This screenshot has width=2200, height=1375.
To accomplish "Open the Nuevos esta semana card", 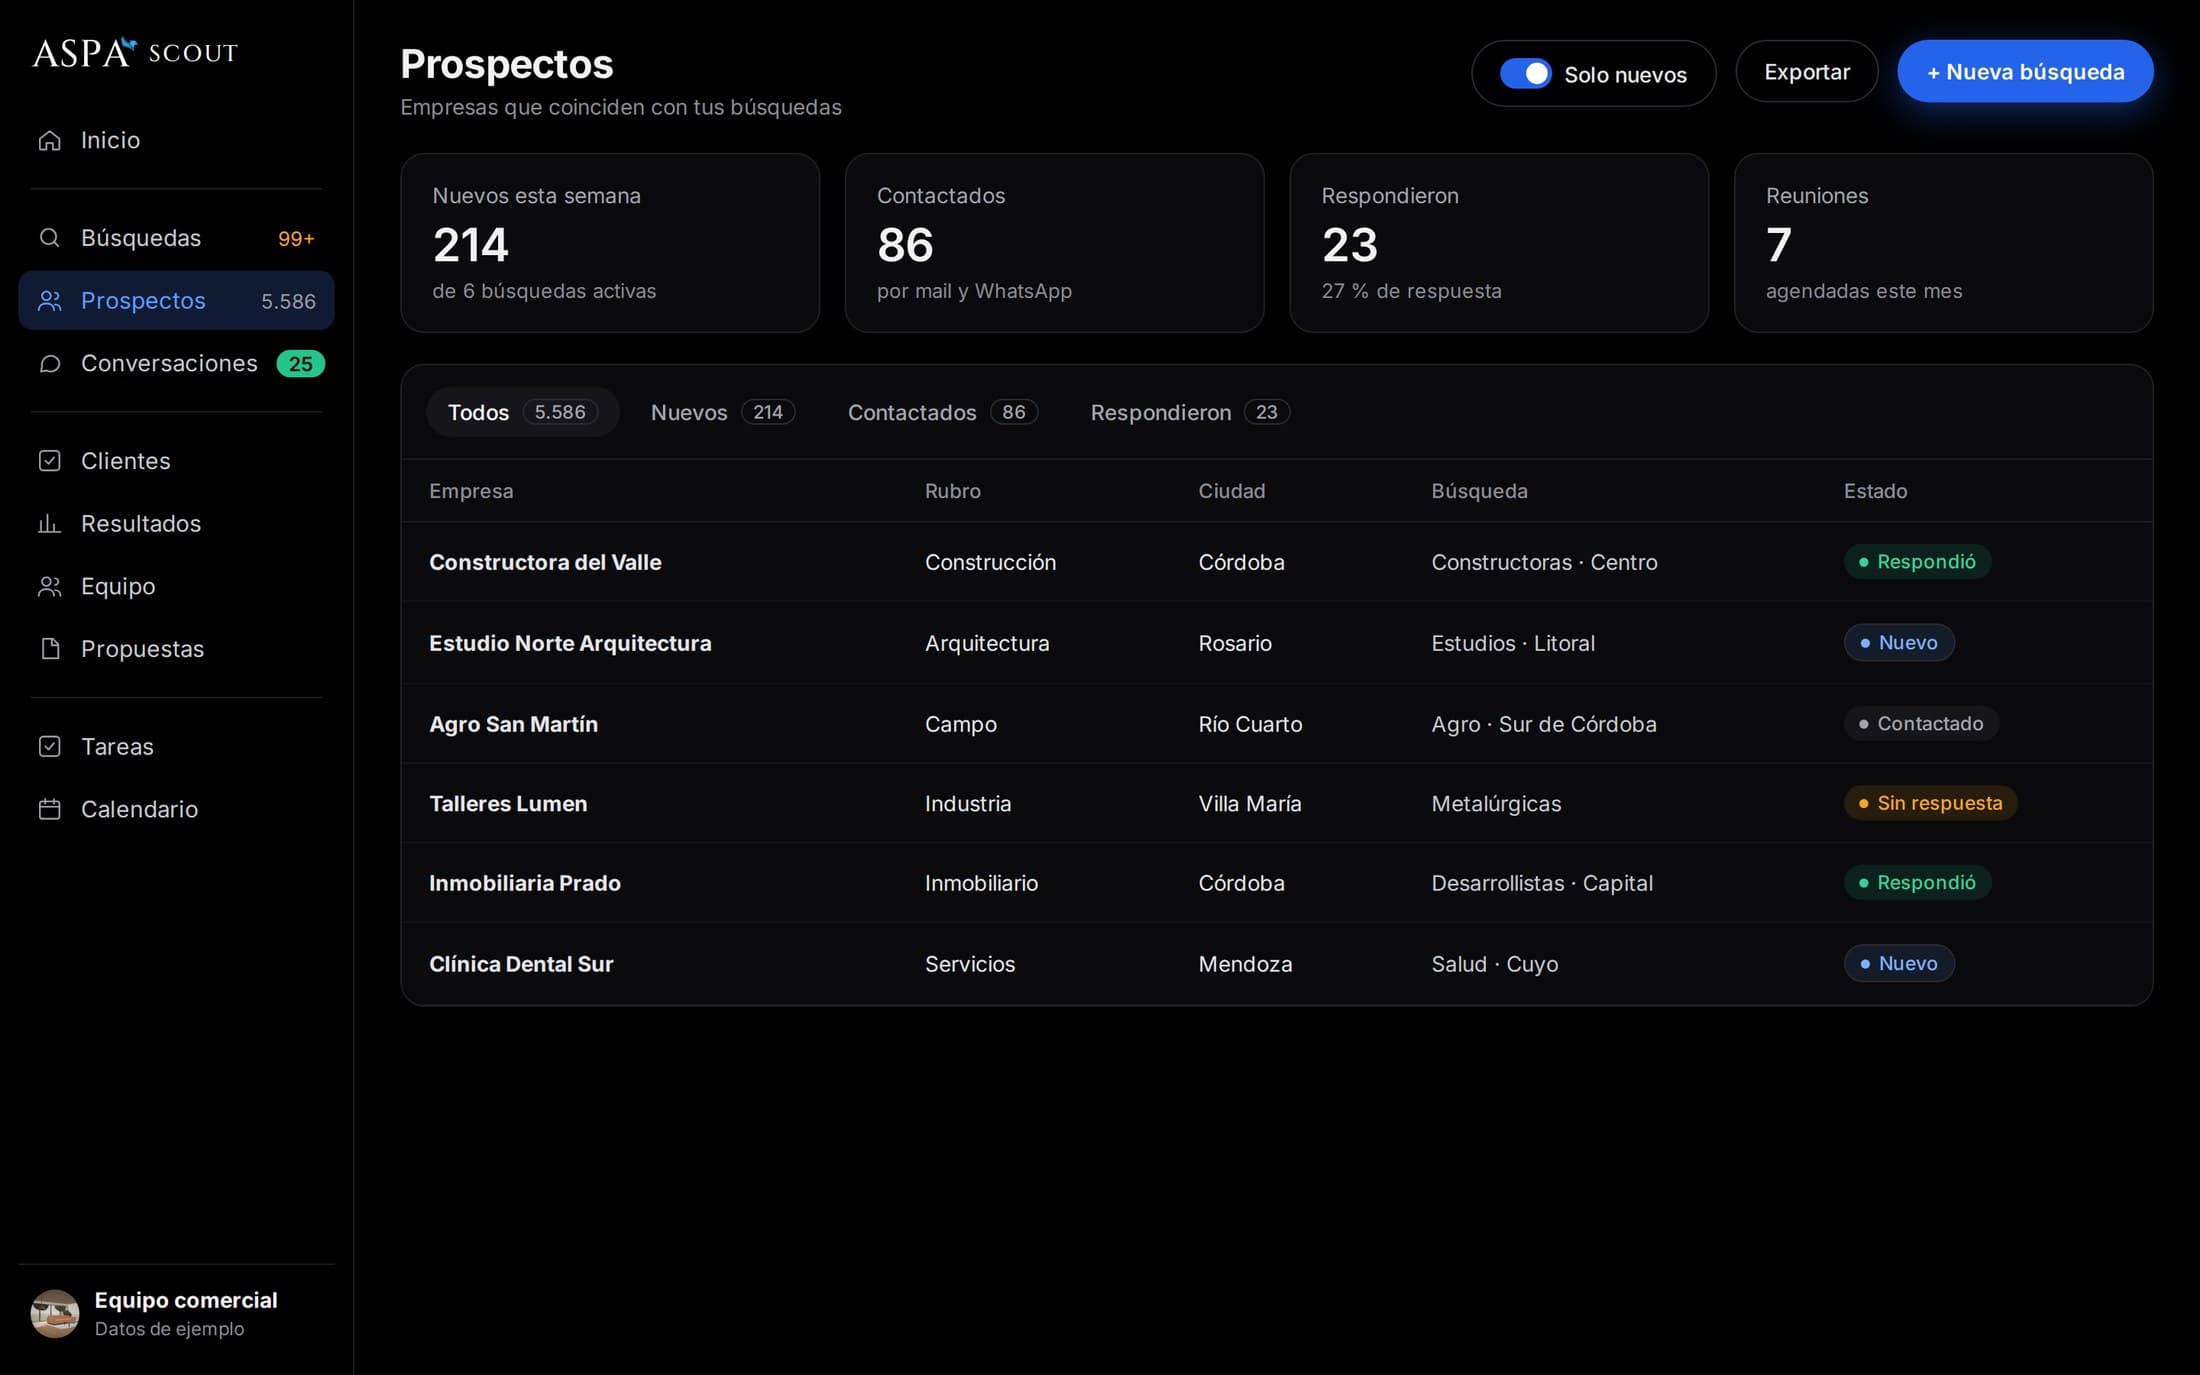I will (x=610, y=243).
